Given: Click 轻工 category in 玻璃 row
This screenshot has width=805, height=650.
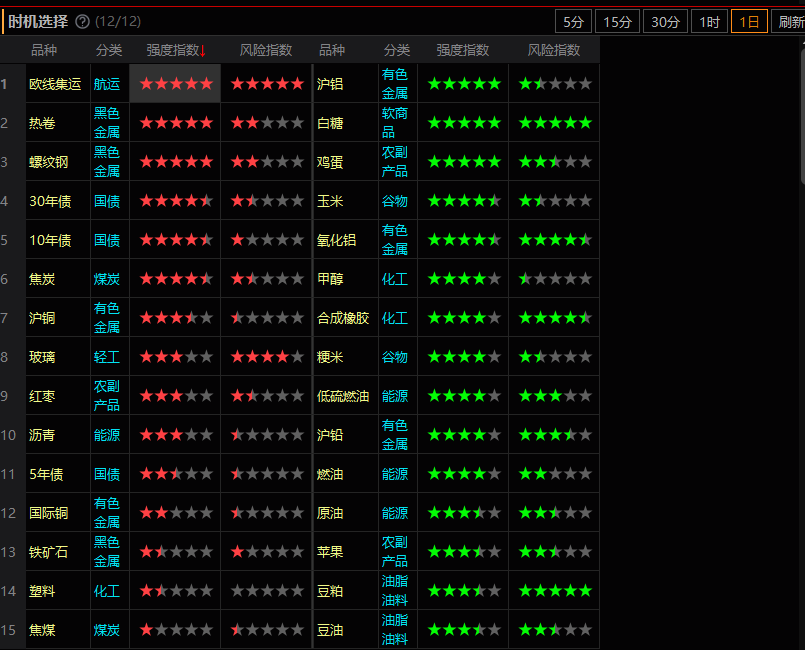Looking at the screenshot, I should click(x=107, y=357).
